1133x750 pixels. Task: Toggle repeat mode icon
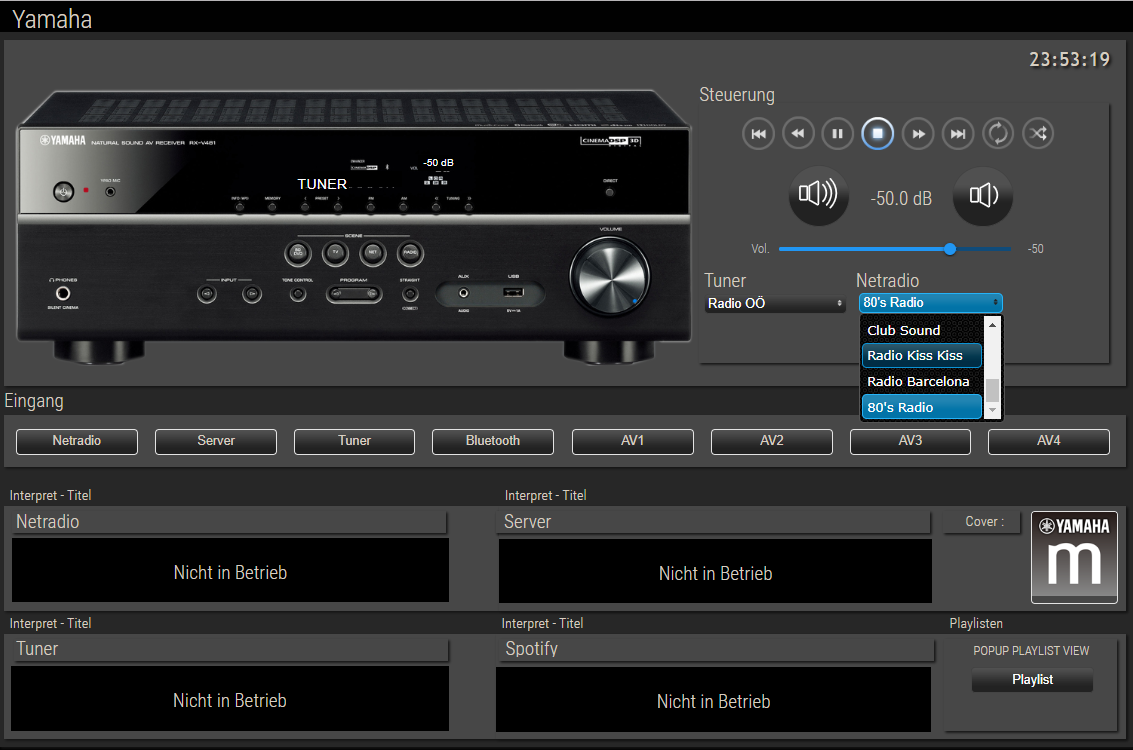tap(998, 134)
